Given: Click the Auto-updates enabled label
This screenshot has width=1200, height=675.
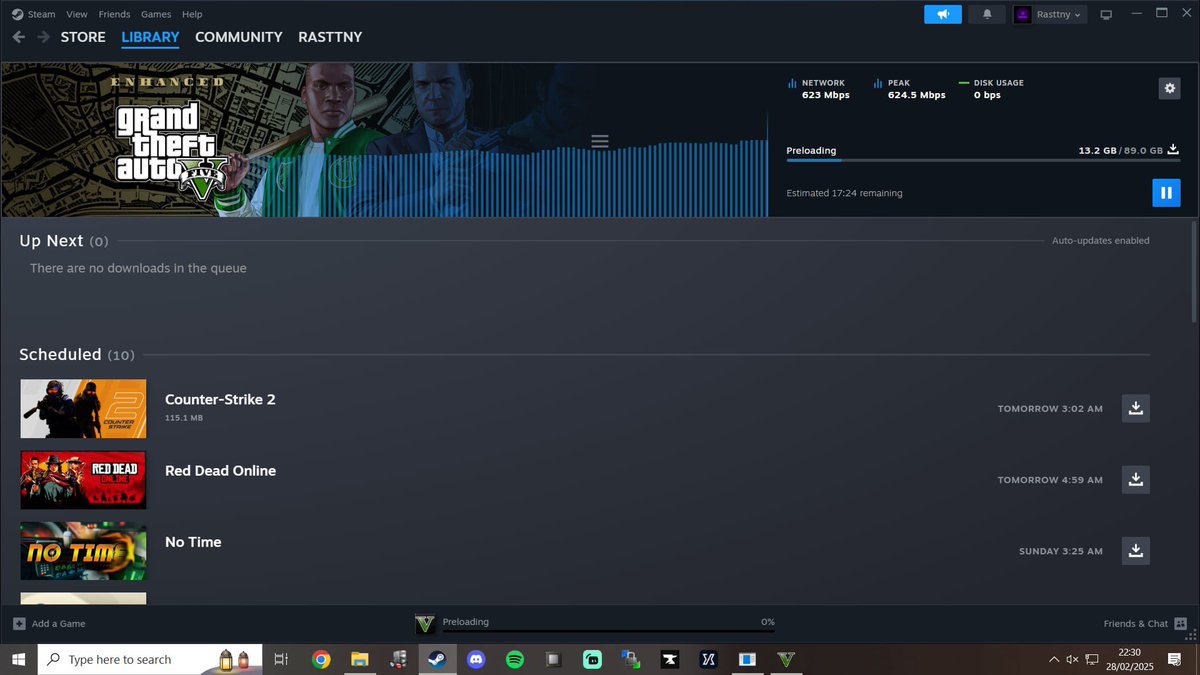Looking at the screenshot, I should coord(1100,241).
